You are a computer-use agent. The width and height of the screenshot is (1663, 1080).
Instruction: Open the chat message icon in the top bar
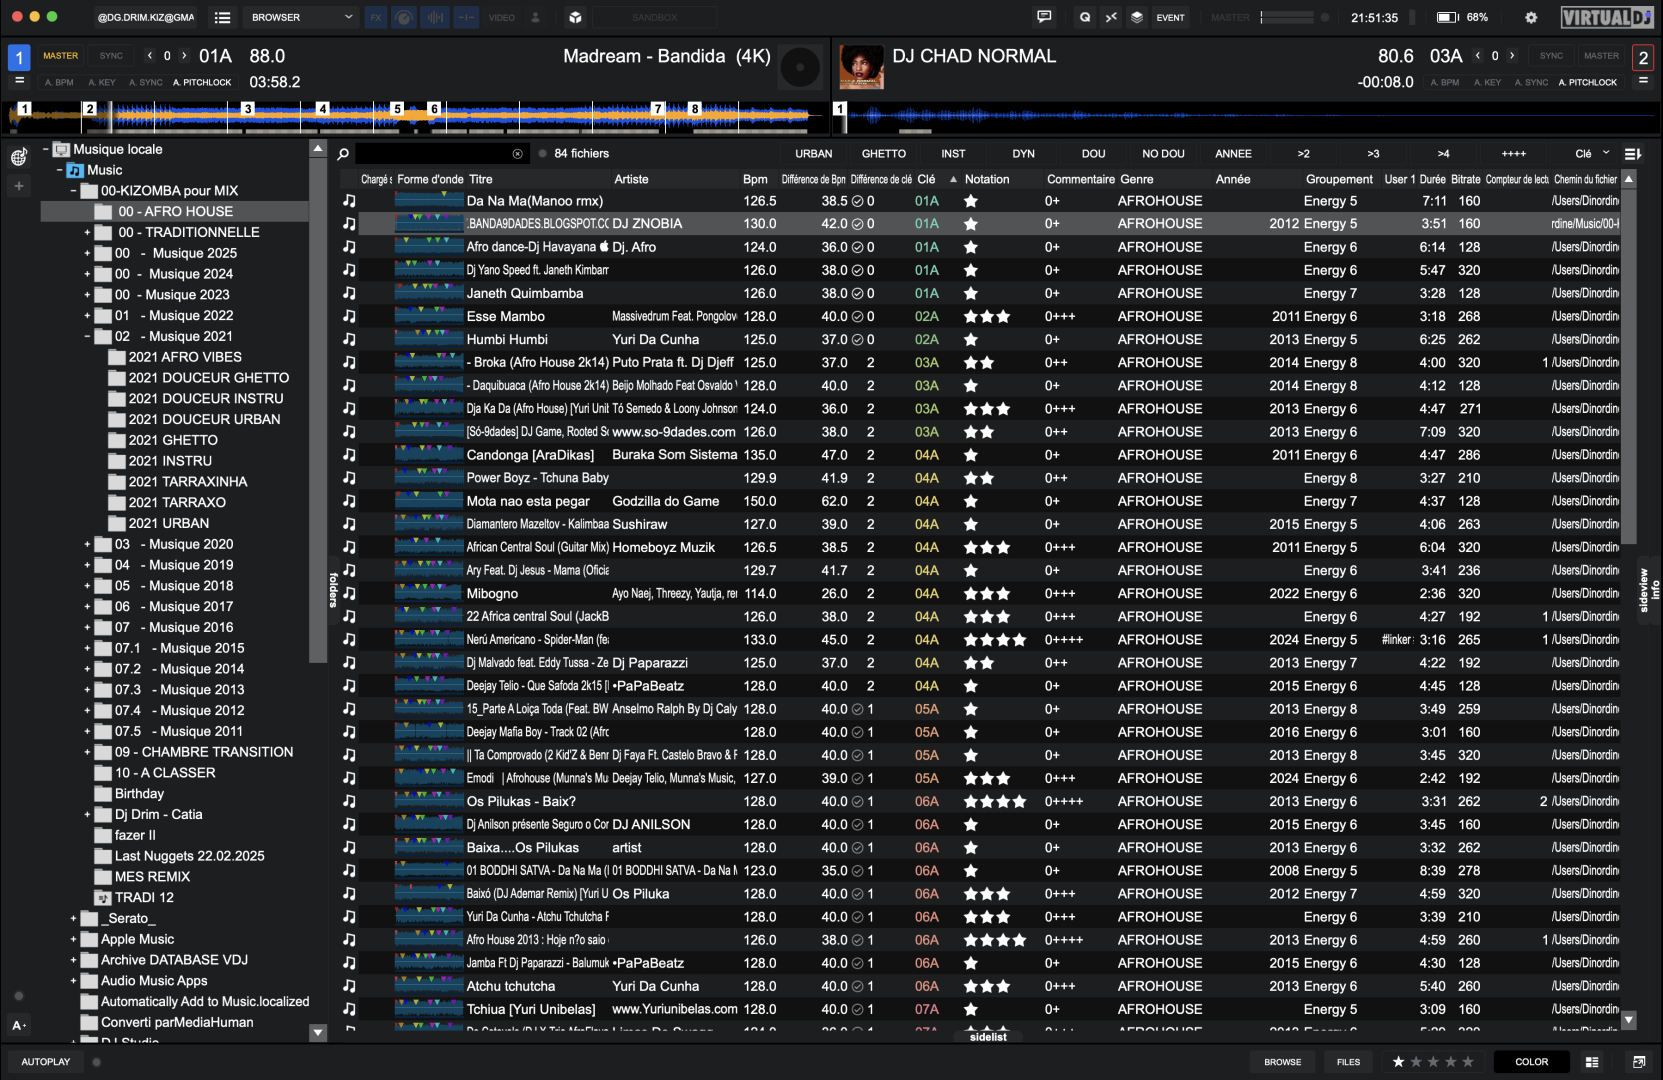tap(1044, 17)
